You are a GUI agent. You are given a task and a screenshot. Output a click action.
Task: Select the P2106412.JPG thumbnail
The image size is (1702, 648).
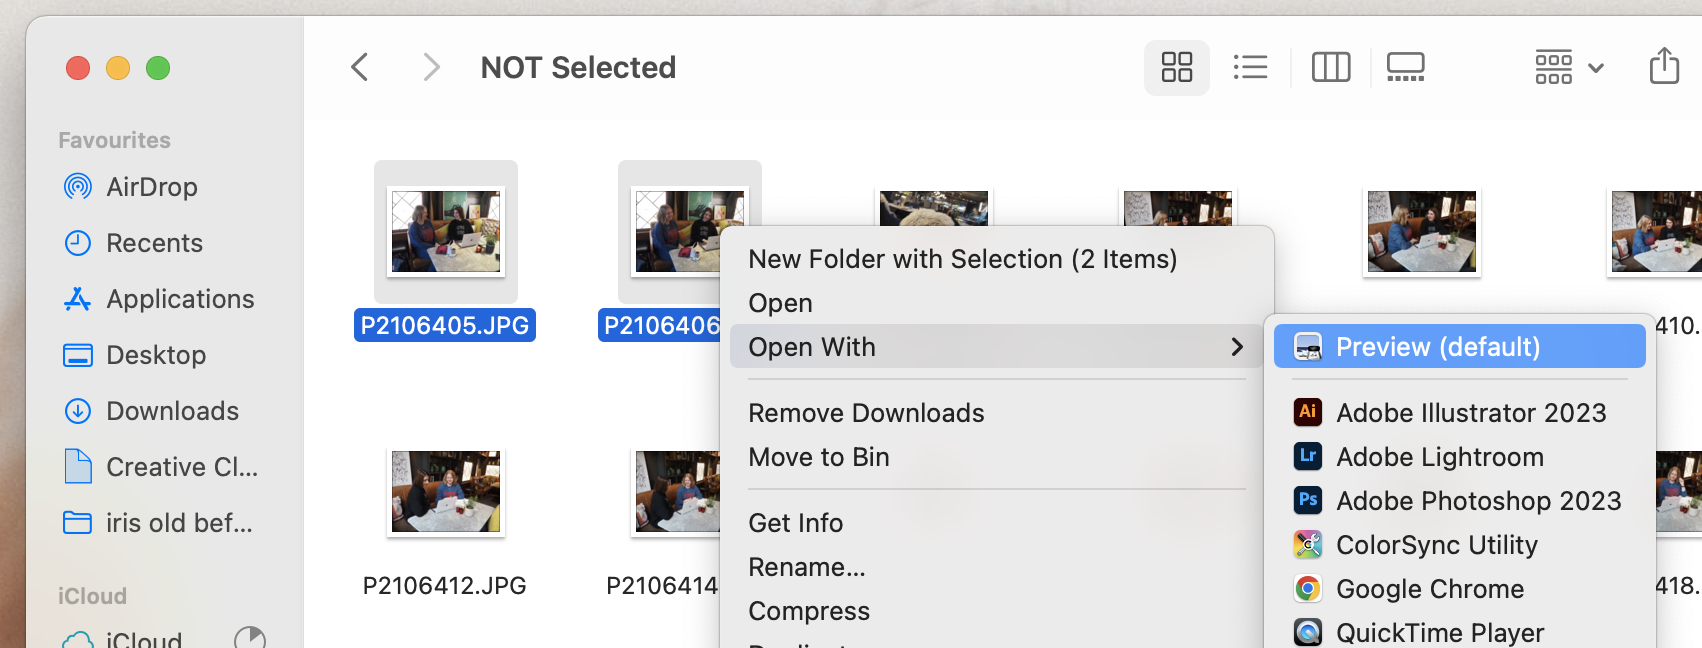pos(445,491)
